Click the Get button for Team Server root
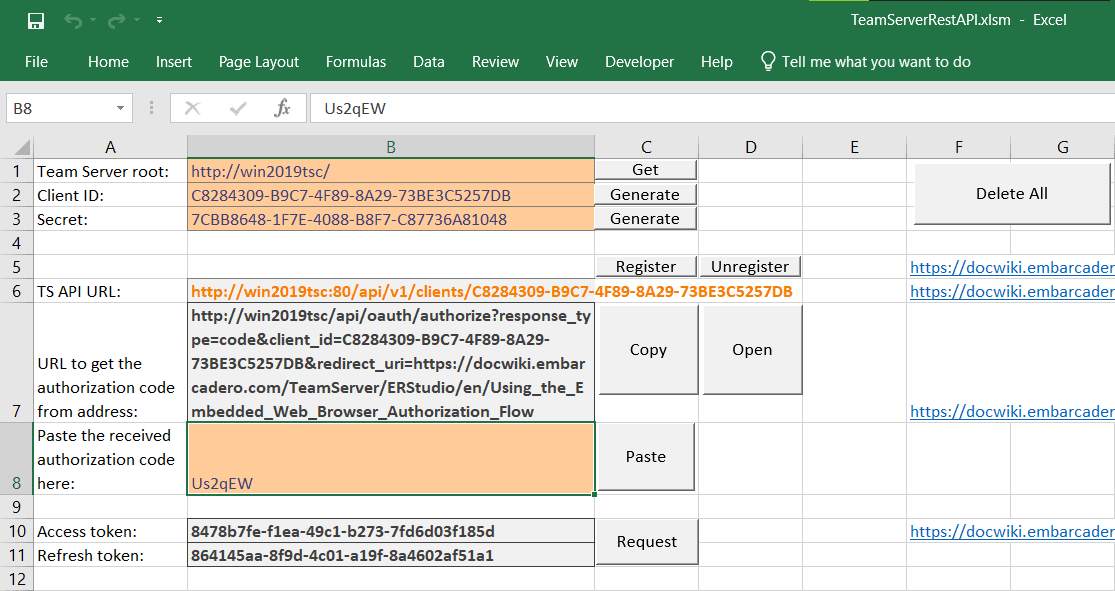Image resolution: width=1115 pixels, height=591 pixels. point(645,170)
